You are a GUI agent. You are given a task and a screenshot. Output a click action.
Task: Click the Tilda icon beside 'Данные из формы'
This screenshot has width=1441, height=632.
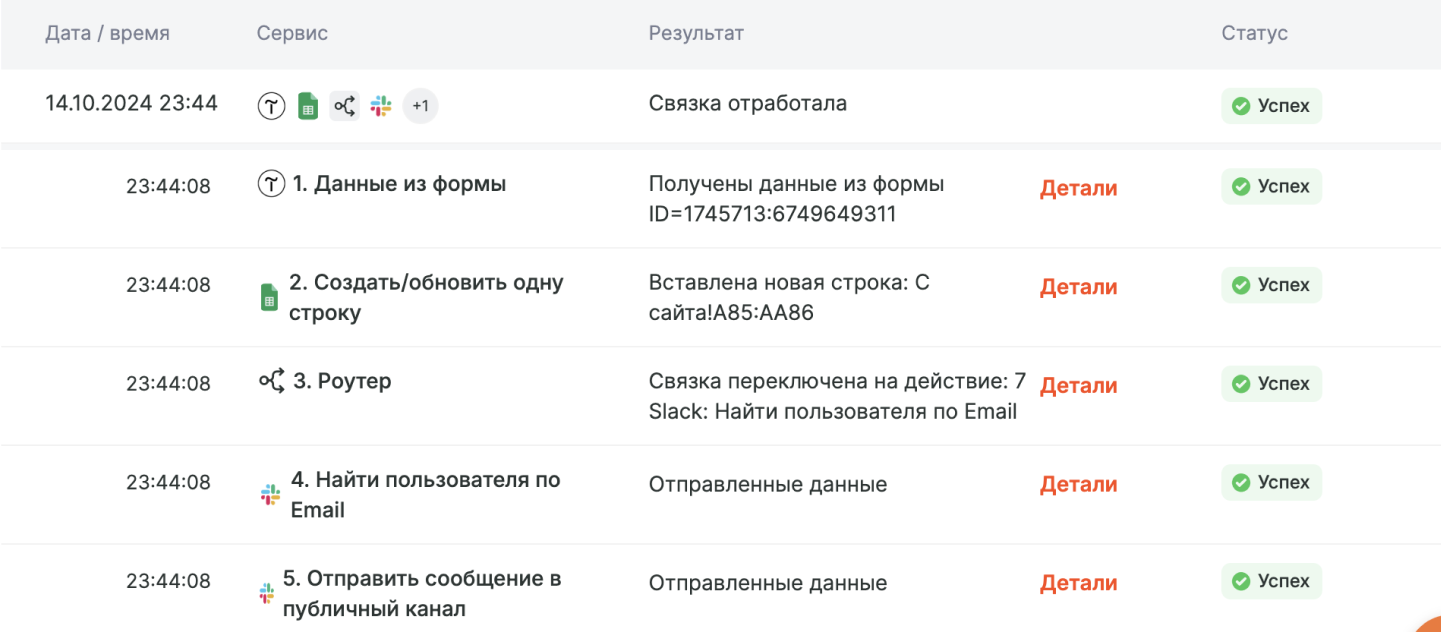click(x=271, y=185)
